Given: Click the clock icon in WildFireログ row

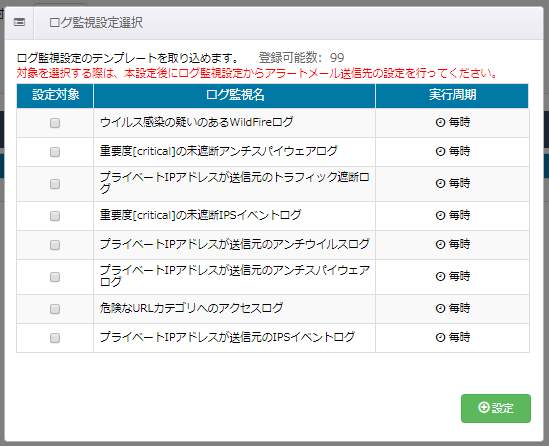Looking at the screenshot, I should pyautogui.click(x=440, y=123).
